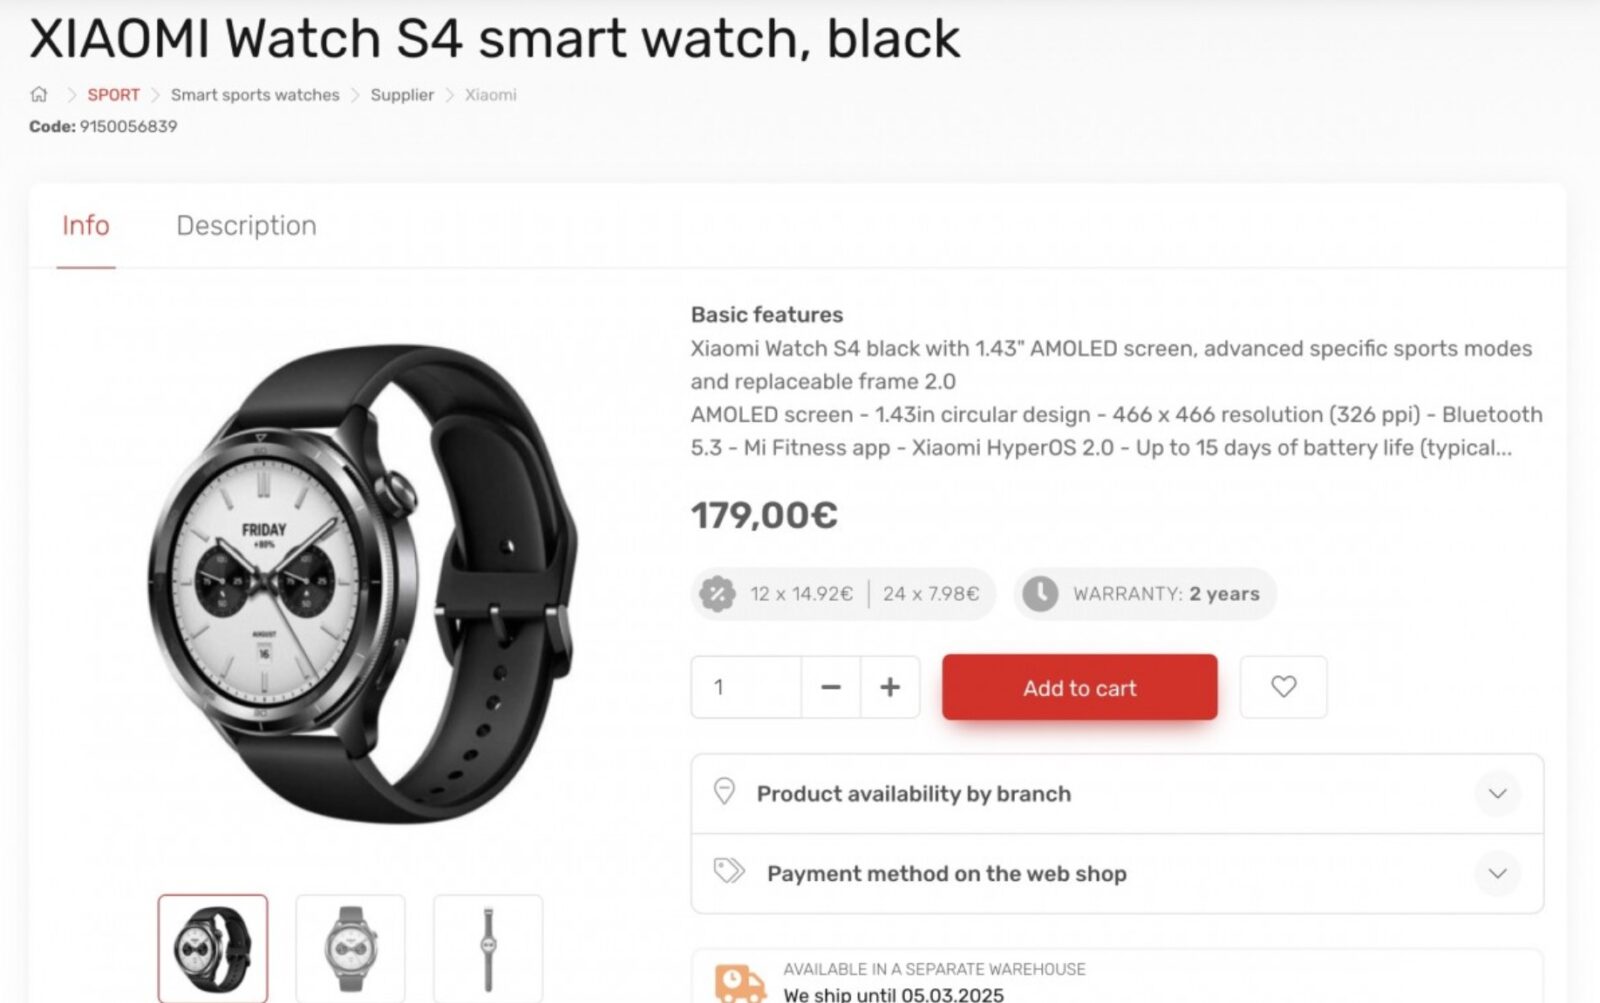Switch to the Description tab
The width and height of the screenshot is (1600, 1003).
pyautogui.click(x=247, y=226)
